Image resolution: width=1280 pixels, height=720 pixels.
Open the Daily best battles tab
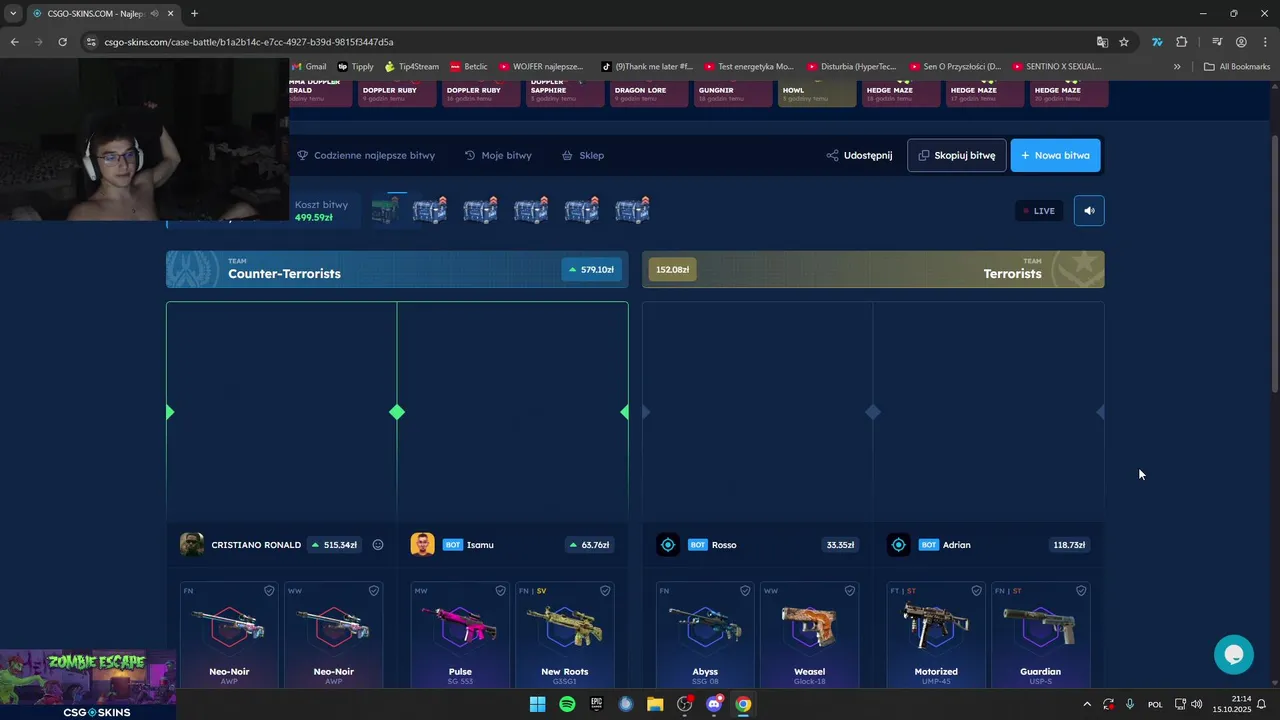366,155
